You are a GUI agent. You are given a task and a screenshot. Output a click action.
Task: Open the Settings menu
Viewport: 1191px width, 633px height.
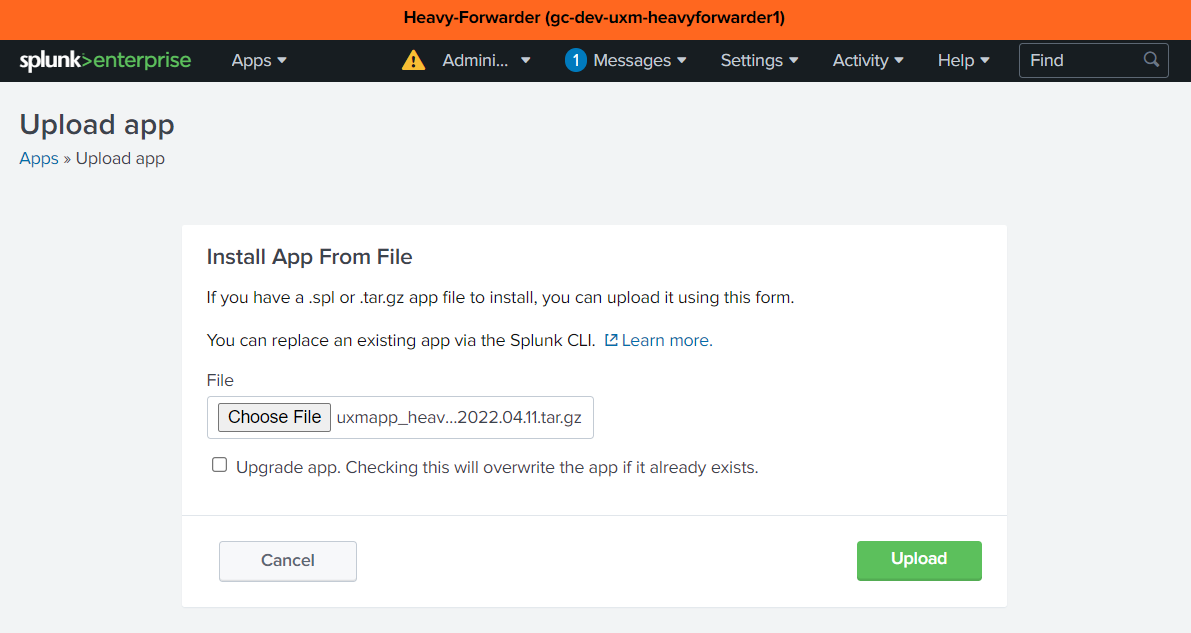coord(760,61)
